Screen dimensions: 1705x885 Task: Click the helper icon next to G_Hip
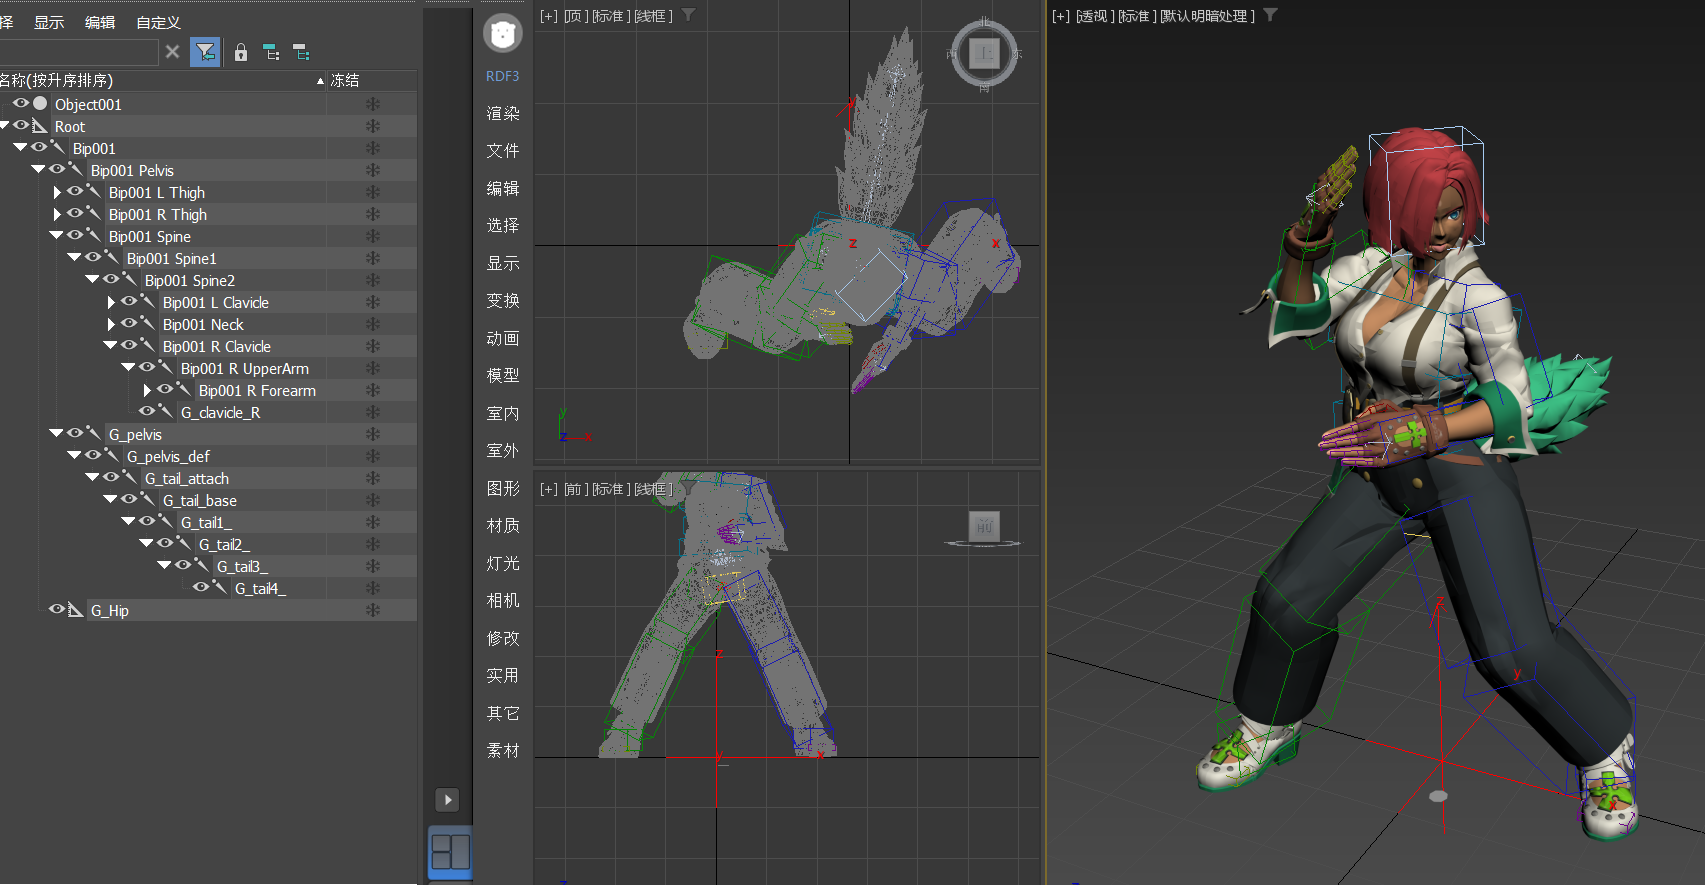pyautogui.click(x=76, y=610)
